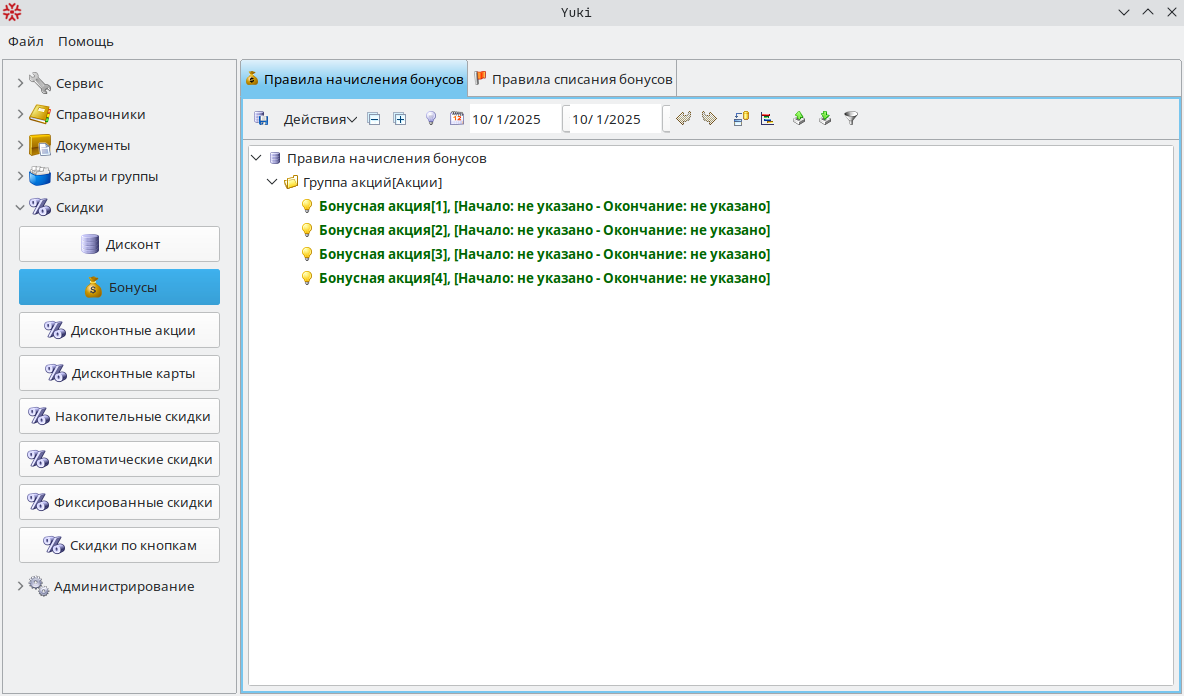Click the save icon in the toolbar

262,119
